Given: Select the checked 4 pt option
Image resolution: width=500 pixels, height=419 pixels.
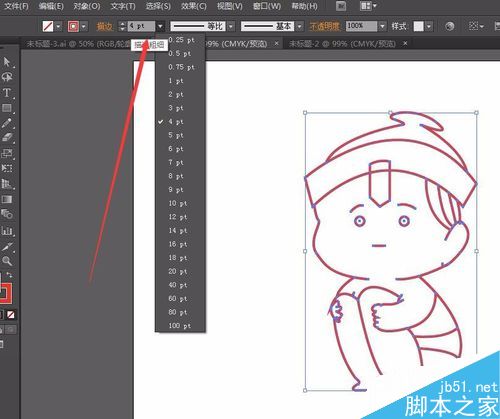Looking at the screenshot, I should 180,122.
